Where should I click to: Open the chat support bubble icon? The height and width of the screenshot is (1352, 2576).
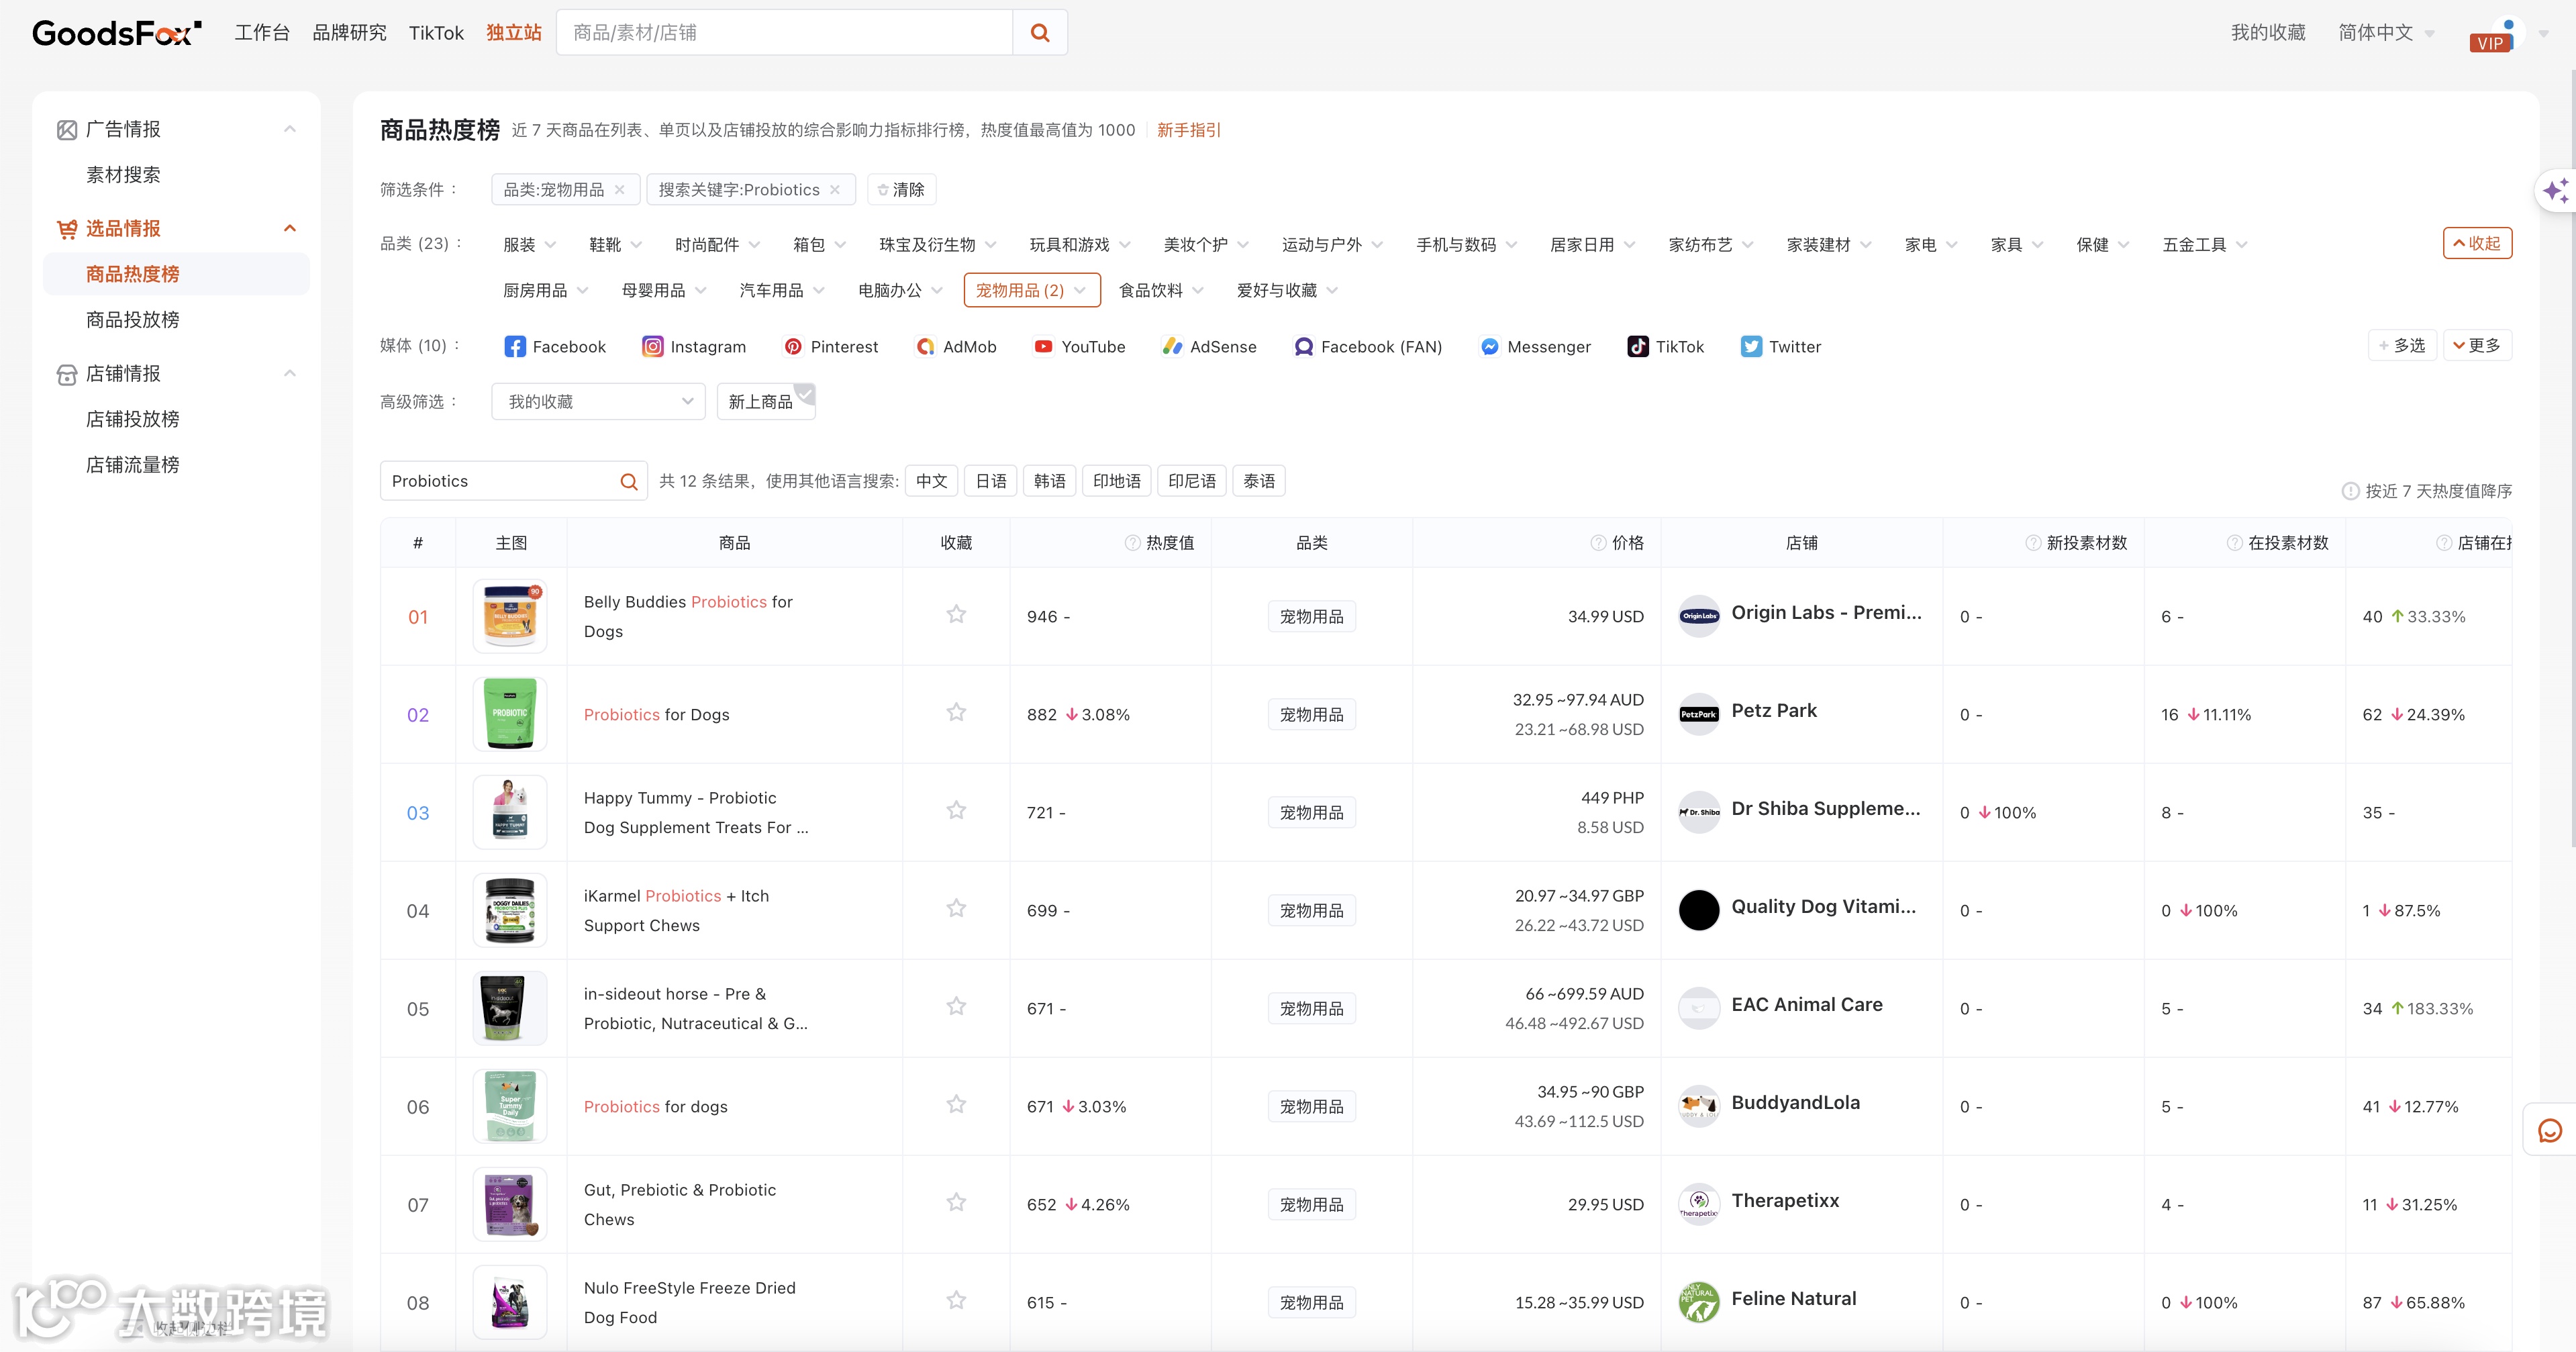(x=2550, y=1130)
